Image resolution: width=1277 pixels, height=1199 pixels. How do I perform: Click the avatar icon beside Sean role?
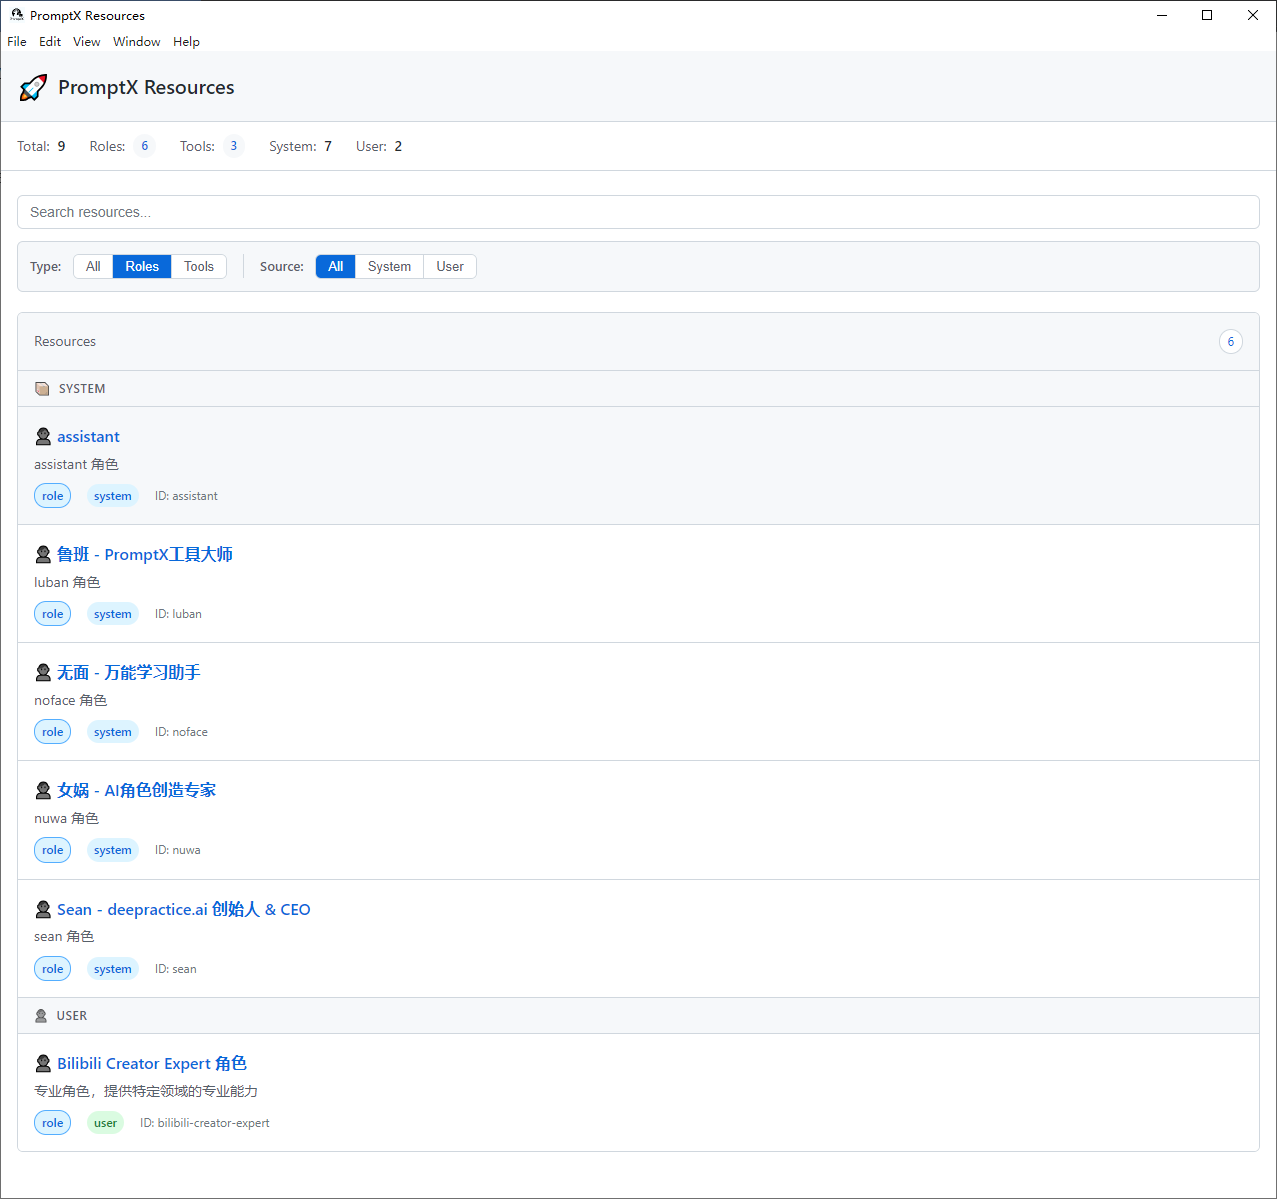(x=43, y=910)
